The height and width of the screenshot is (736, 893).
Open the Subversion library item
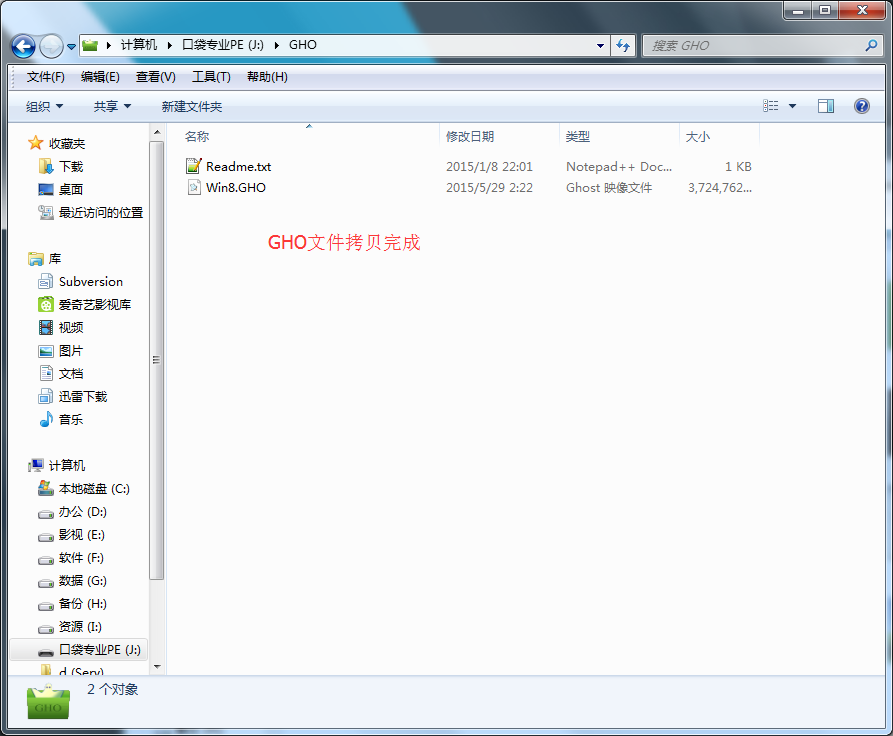(90, 282)
